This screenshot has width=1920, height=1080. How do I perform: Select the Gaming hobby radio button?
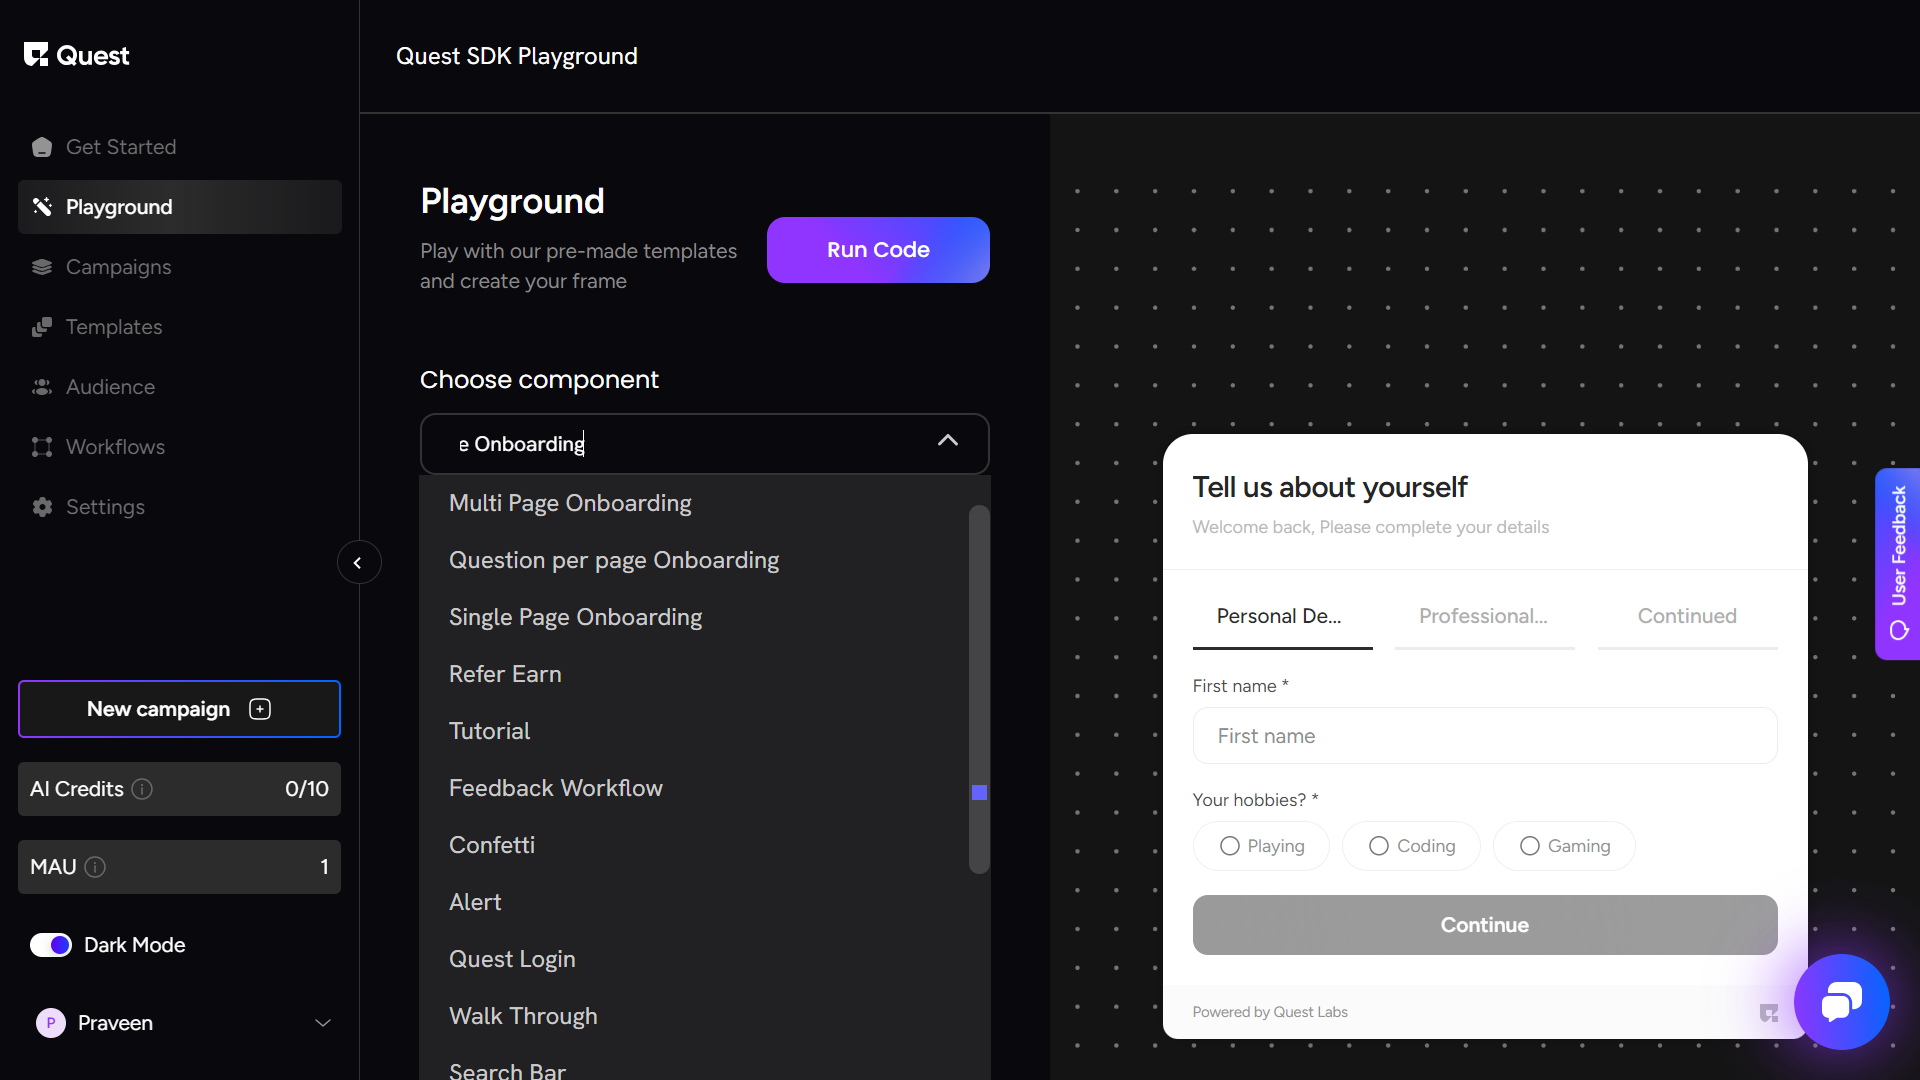(1530, 846)
